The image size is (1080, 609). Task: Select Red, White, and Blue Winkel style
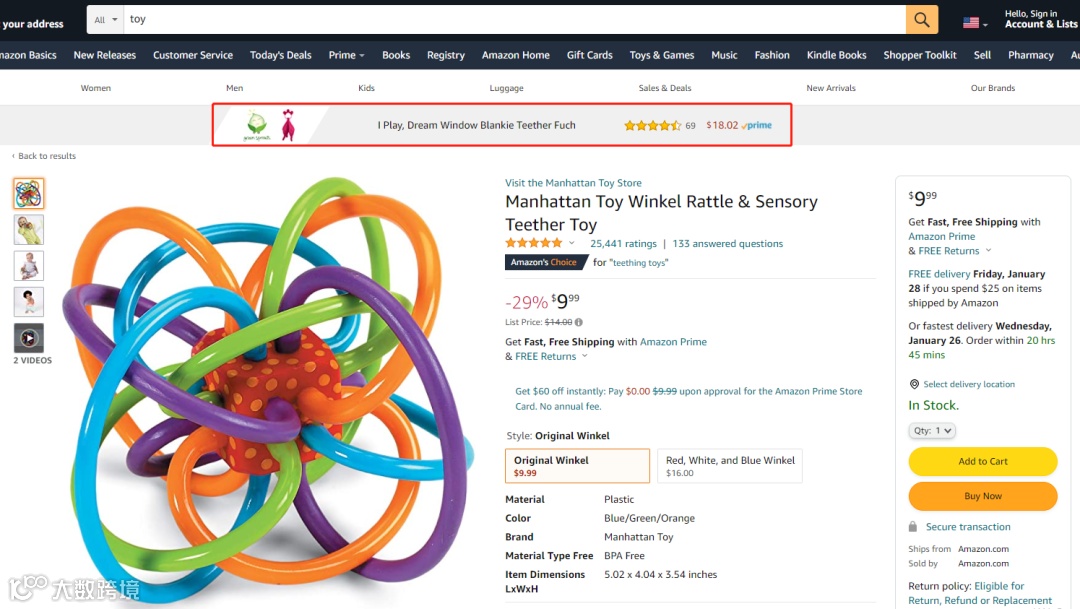click(729, 466)
